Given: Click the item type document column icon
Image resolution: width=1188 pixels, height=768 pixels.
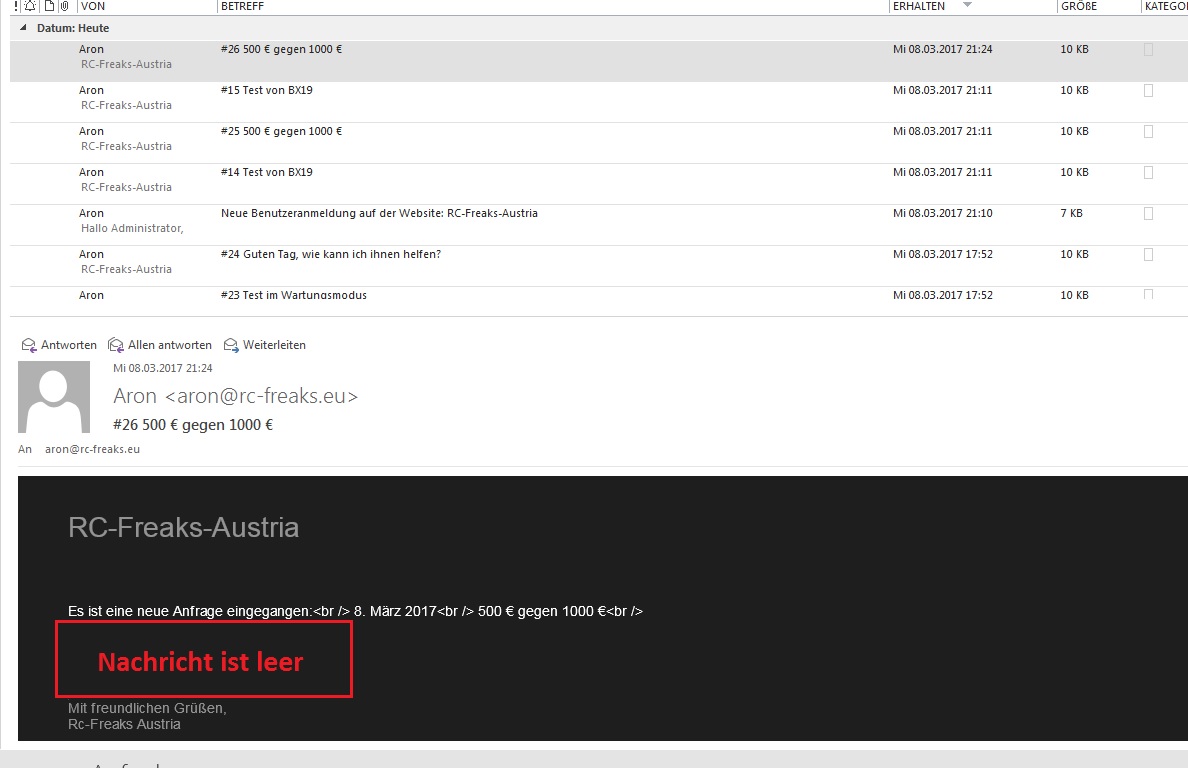Looking at the screenshot, I should pos(48,6).
